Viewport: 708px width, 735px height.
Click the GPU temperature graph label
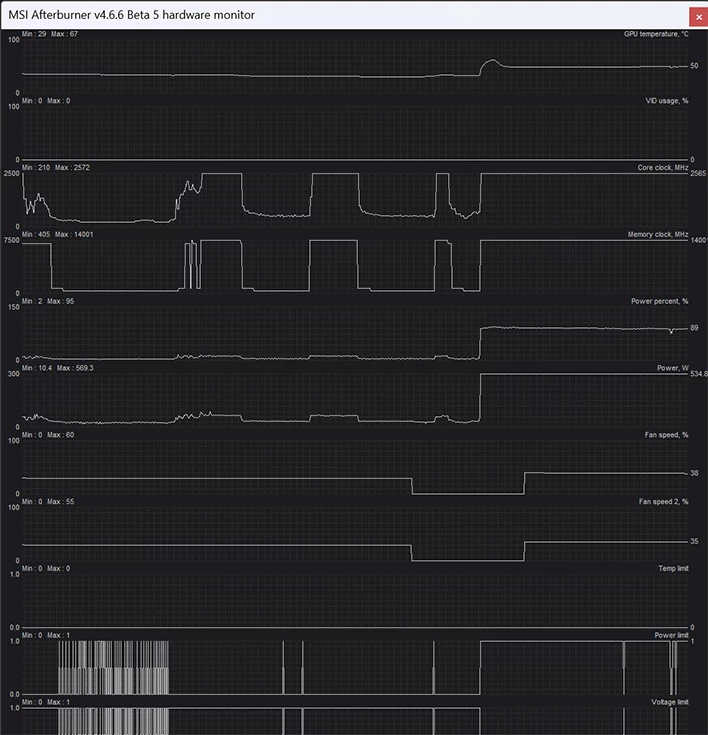656,34
